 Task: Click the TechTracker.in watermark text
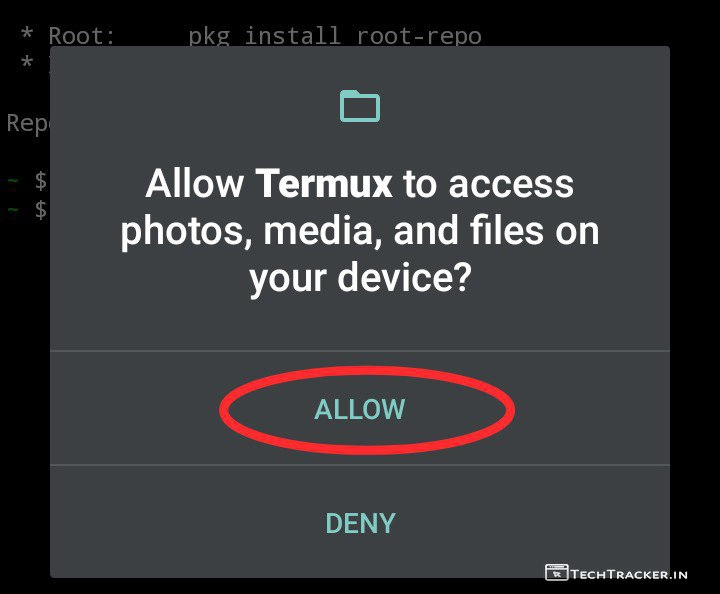coord(629,574)
